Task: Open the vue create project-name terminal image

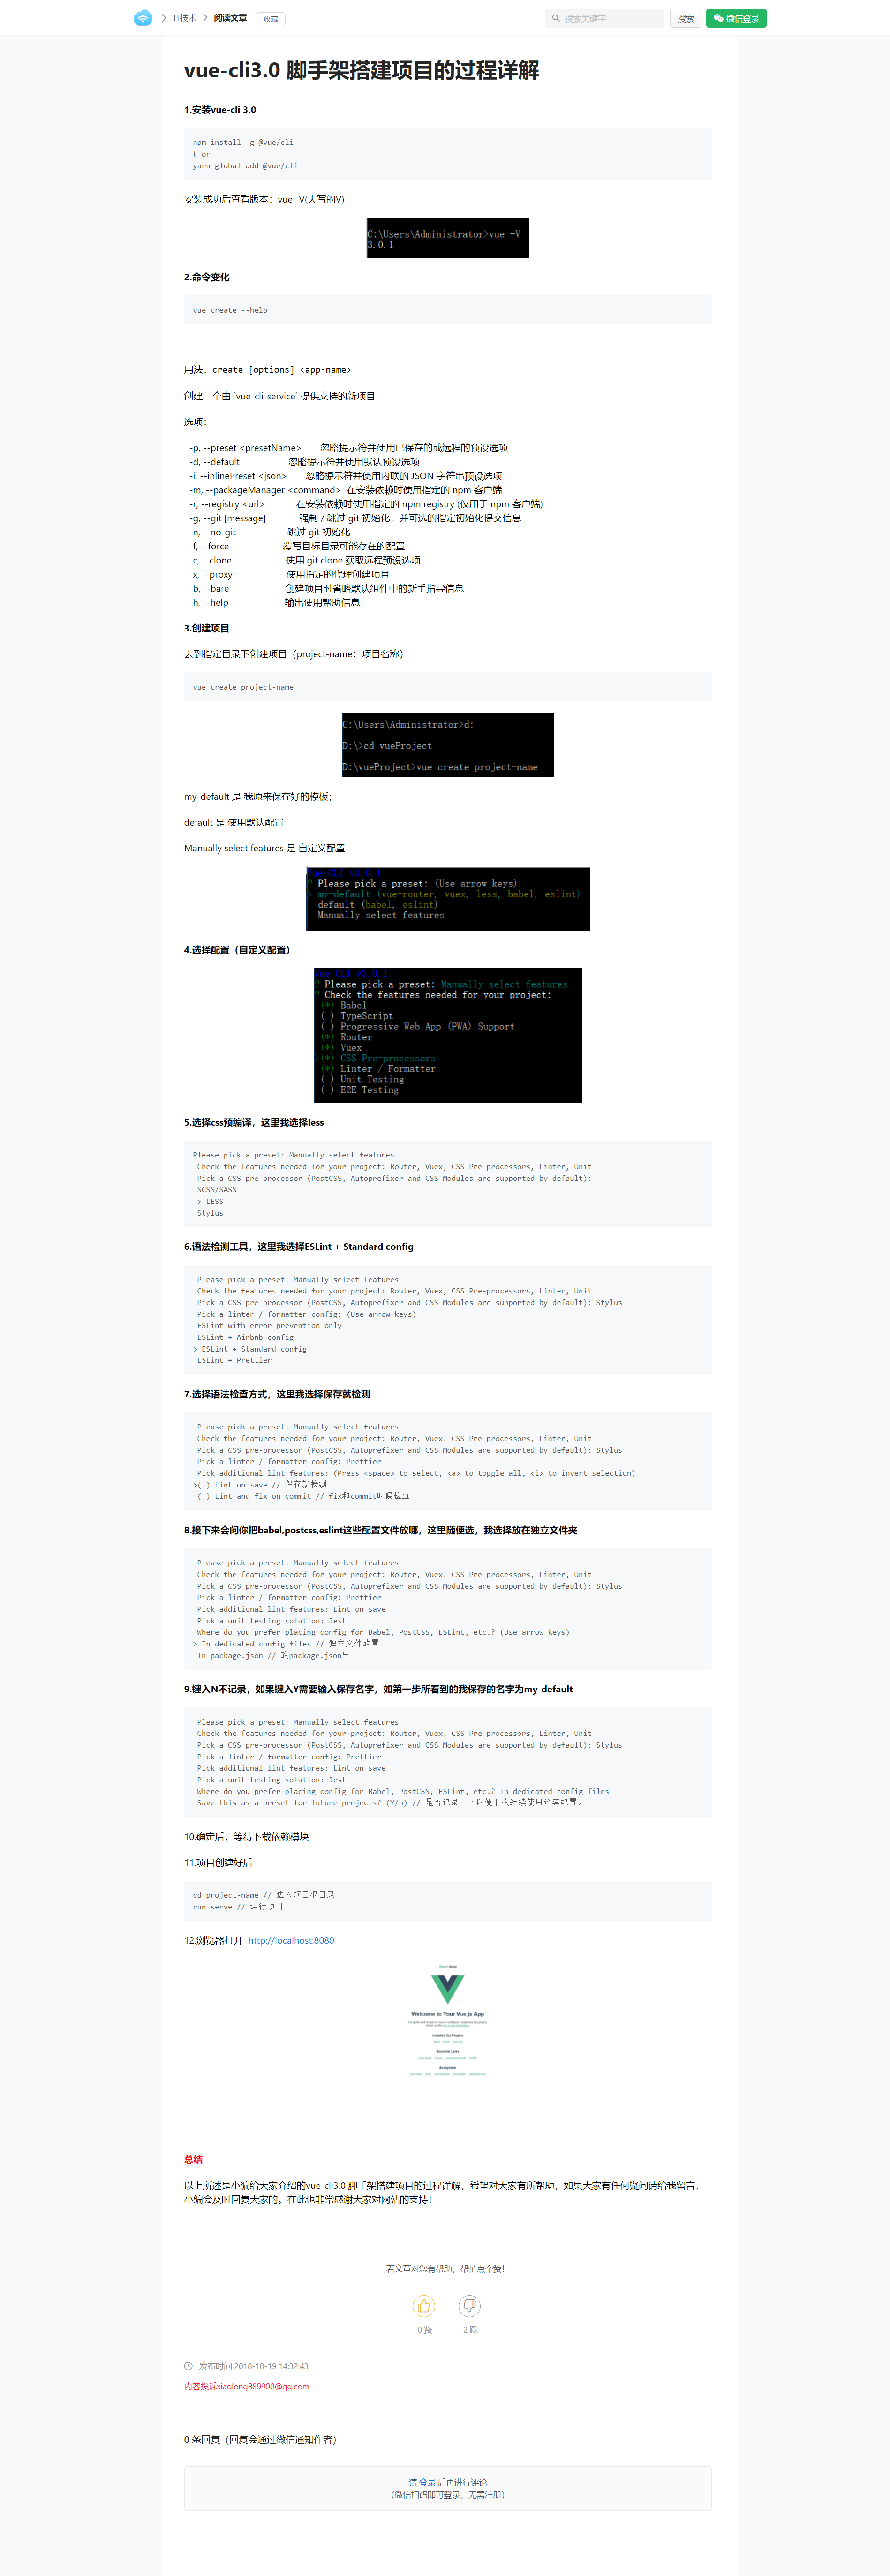Action: coord(448,745)
